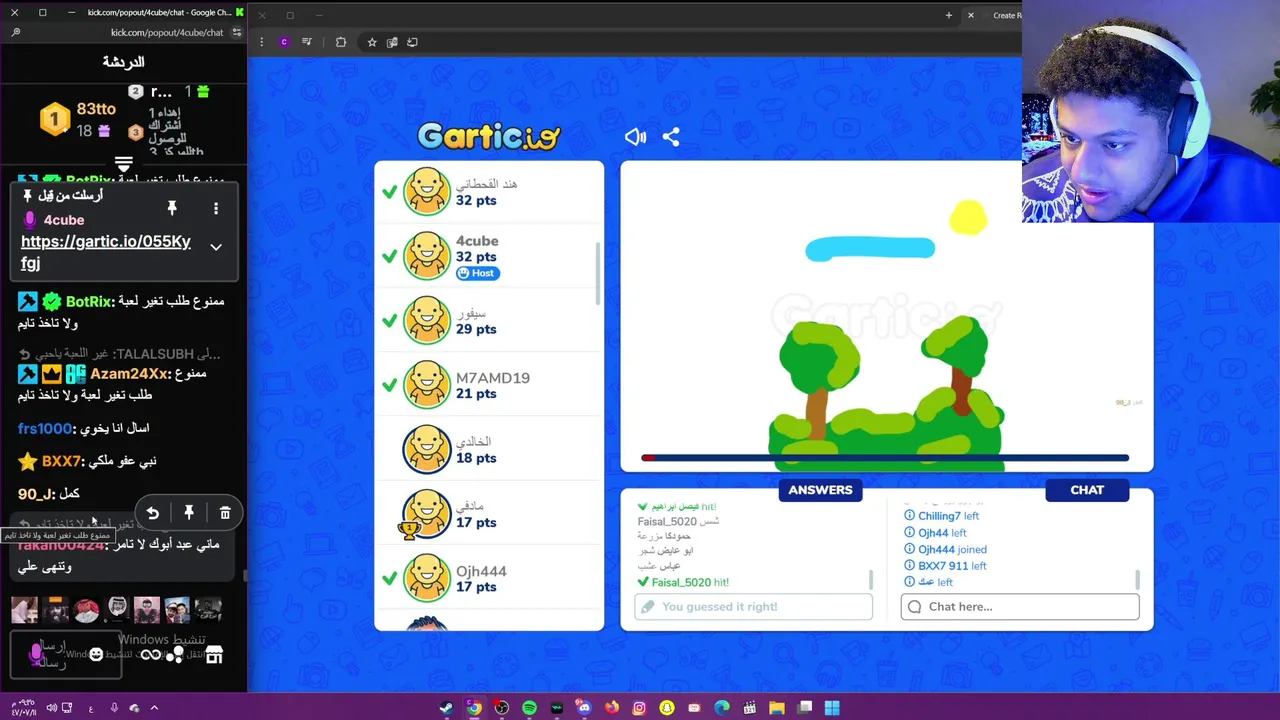Bookmark this page with star icon
The image size is (1280, 720).
tap(372, 42)
